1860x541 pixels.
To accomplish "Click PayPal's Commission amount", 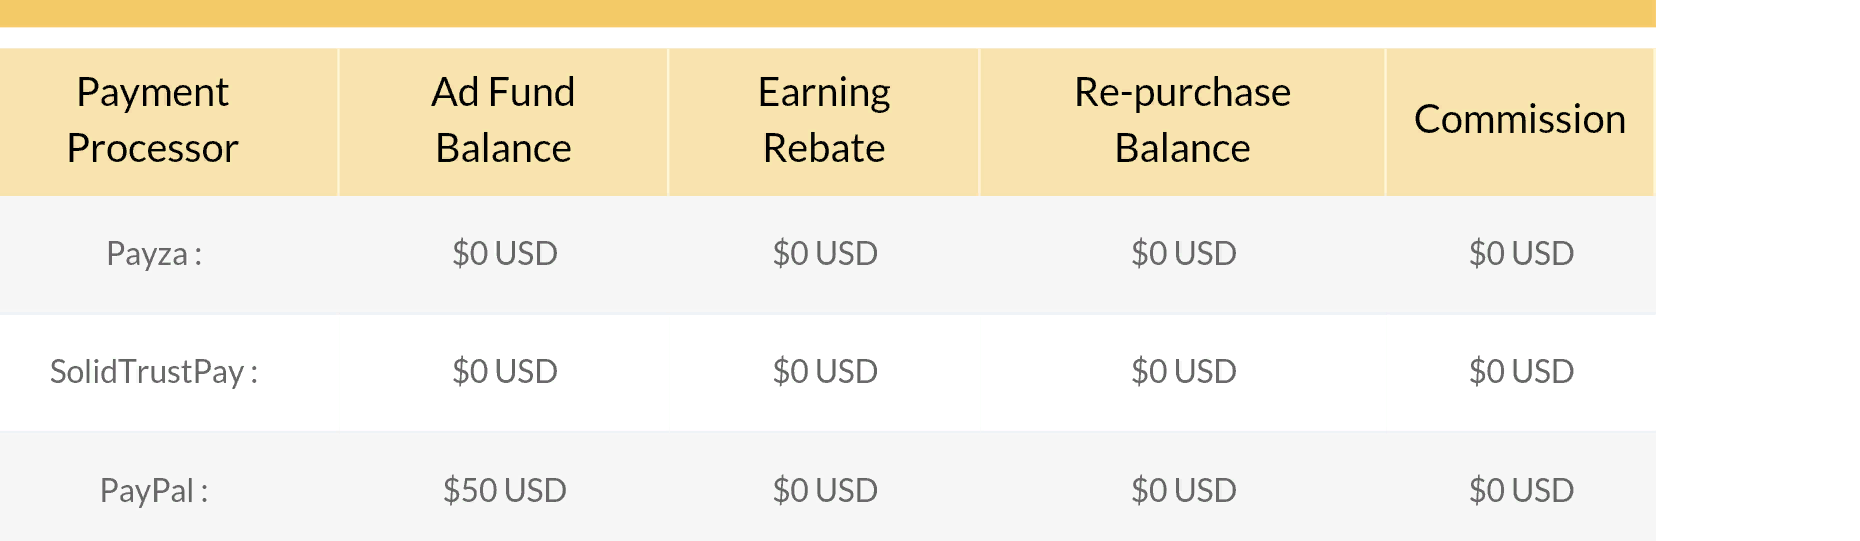I will [x=1521, y=490].
